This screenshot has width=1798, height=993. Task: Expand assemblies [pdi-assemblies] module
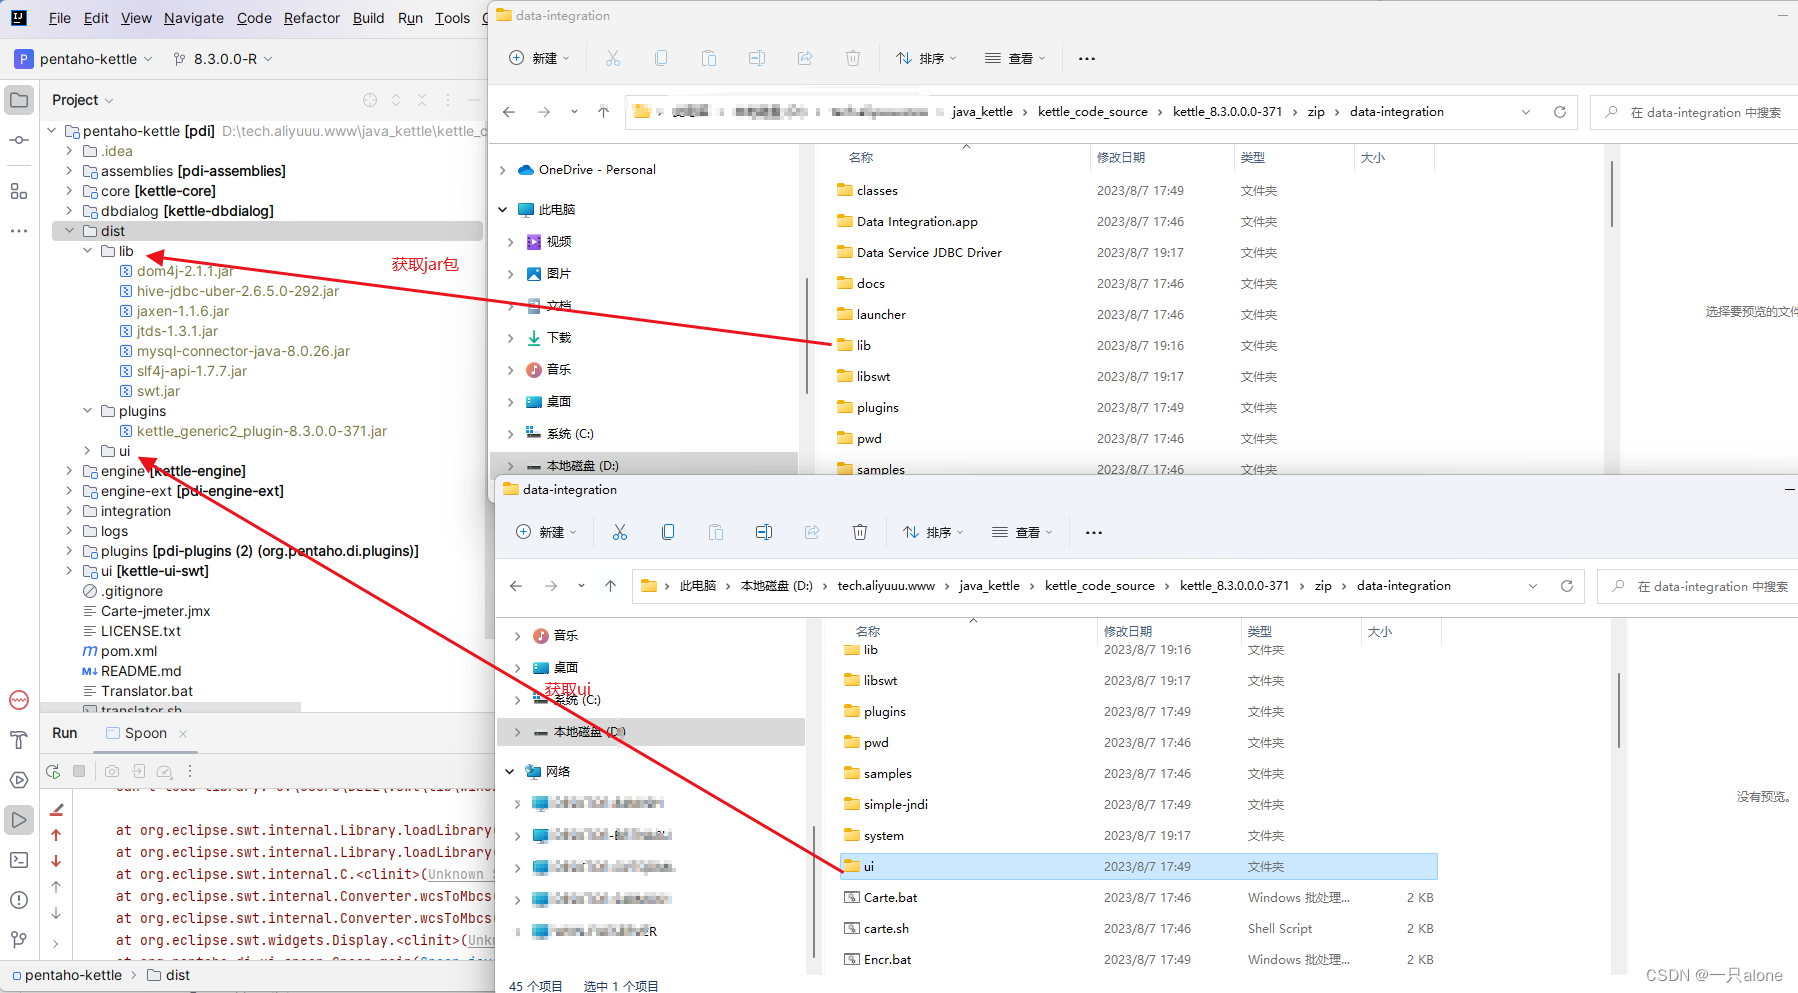69,171
